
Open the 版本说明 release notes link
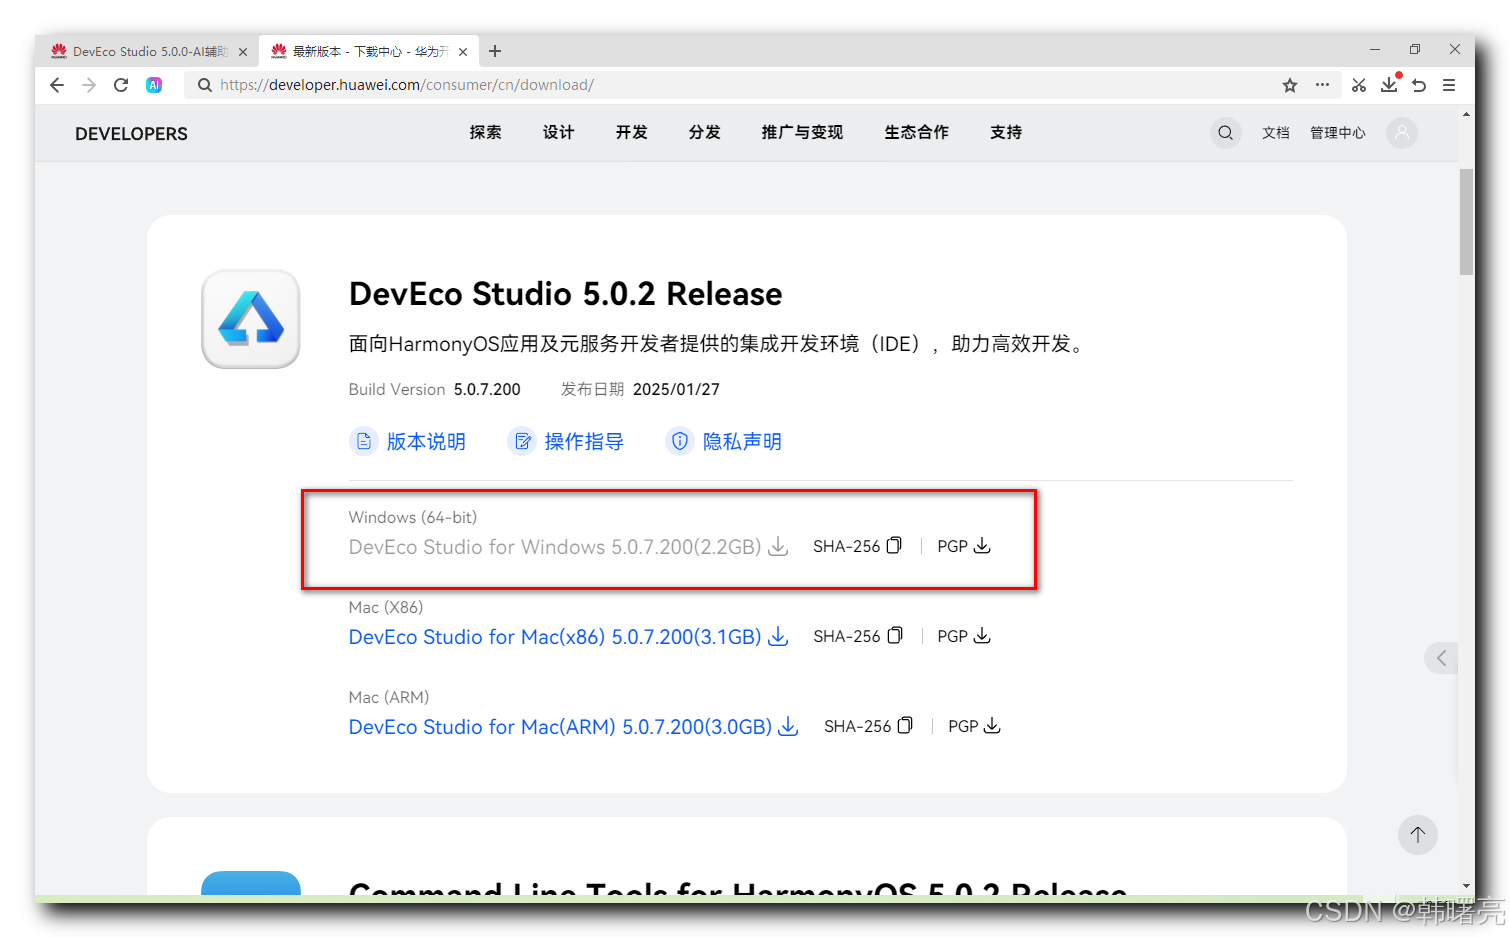coord(408,441)
